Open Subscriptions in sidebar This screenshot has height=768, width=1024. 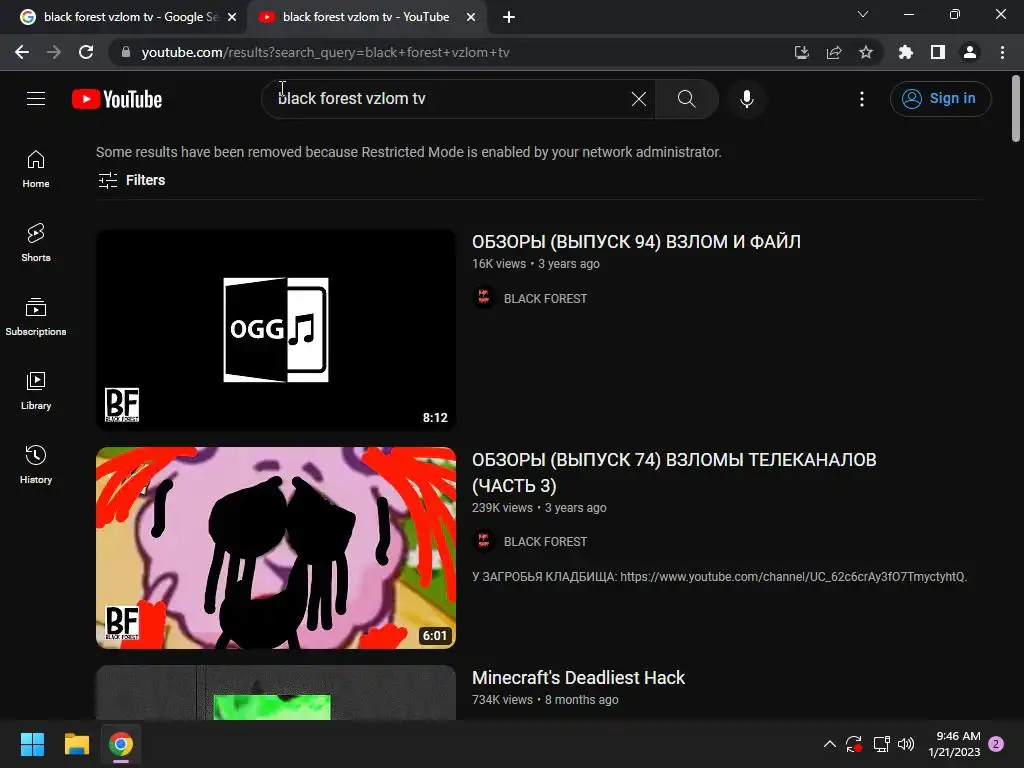(x=36, y=317)
